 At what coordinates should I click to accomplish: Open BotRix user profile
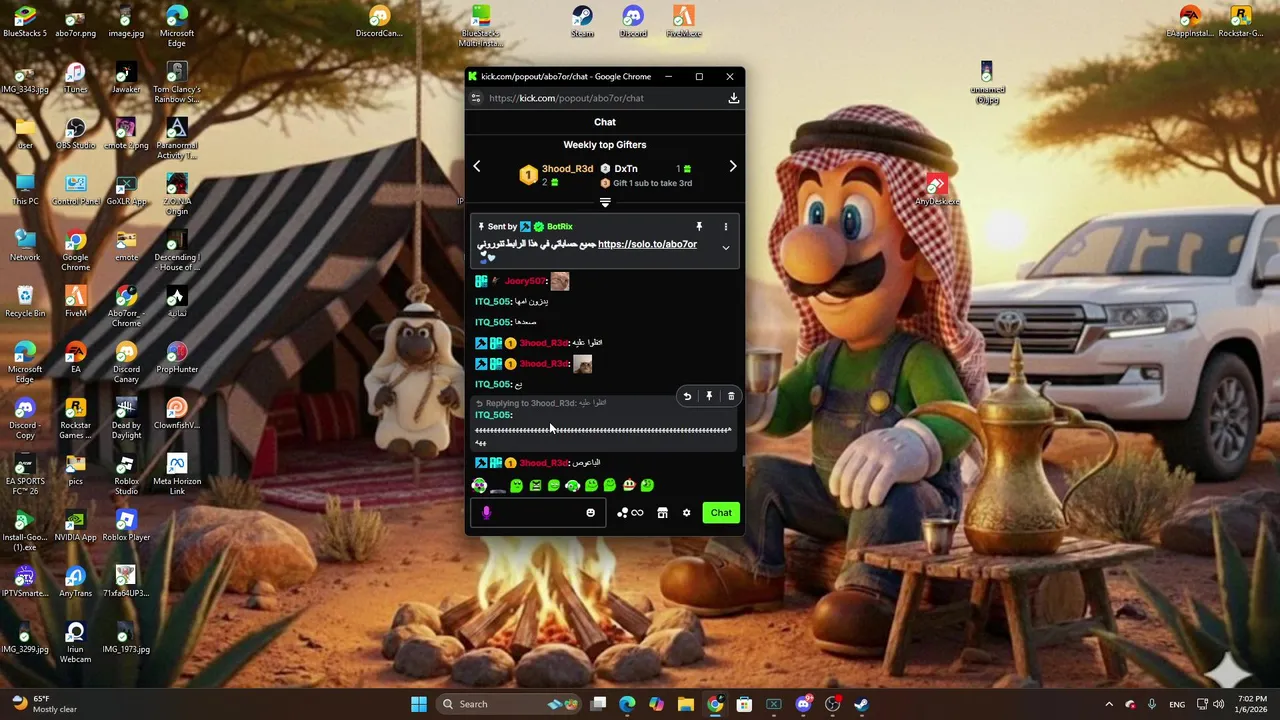[560, 227]
